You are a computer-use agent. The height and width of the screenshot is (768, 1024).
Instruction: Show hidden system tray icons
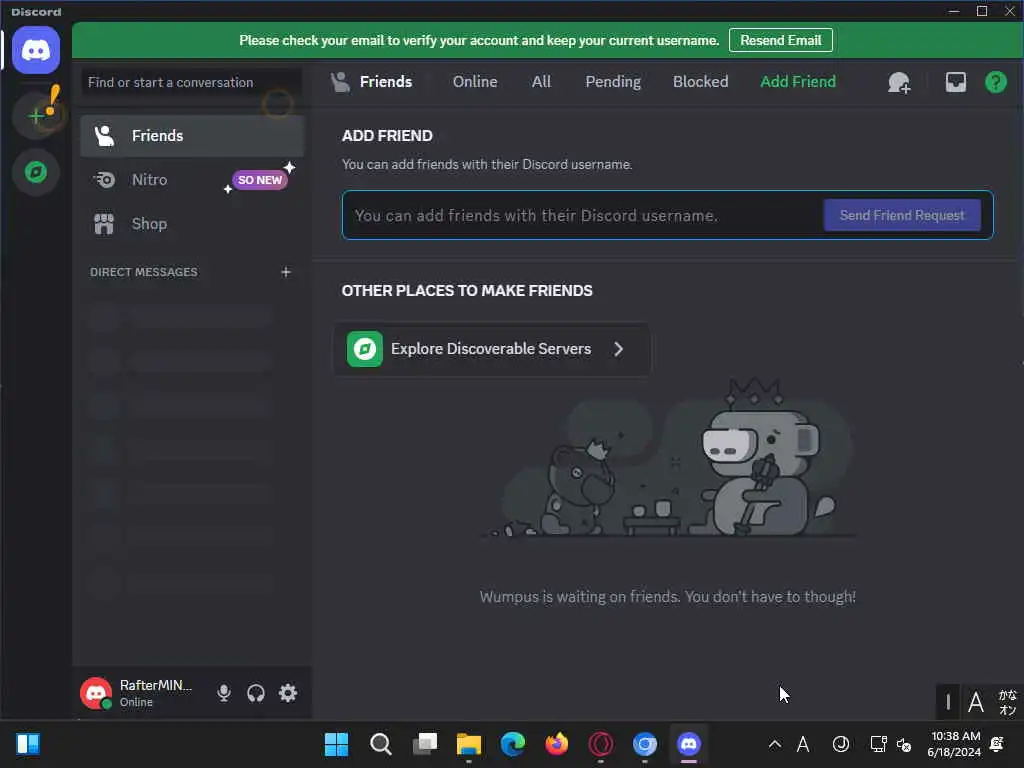(775, 744)
